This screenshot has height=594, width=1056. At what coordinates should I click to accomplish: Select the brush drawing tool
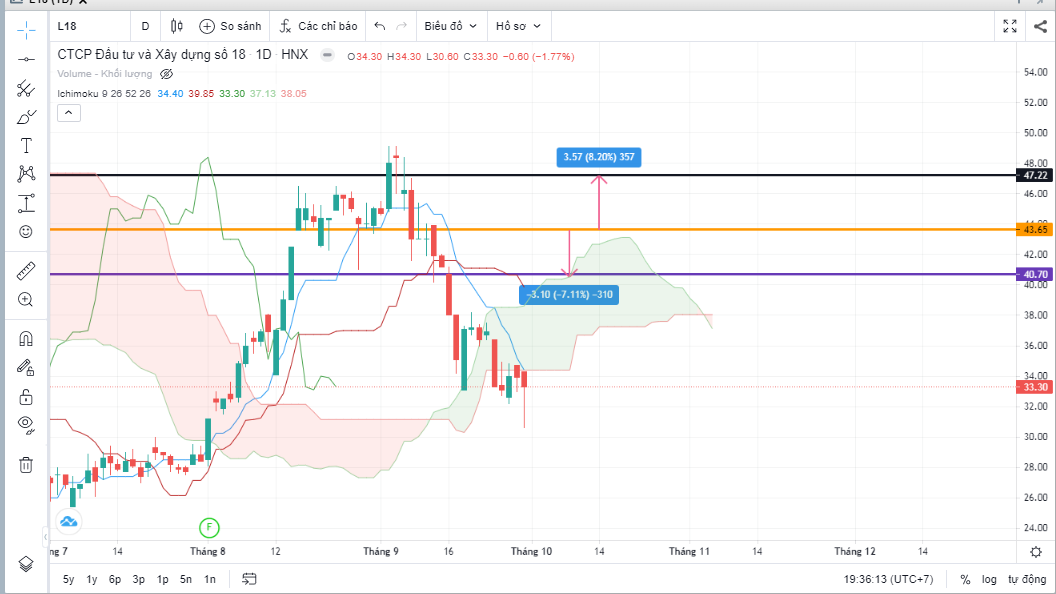[x=26, y=117]
